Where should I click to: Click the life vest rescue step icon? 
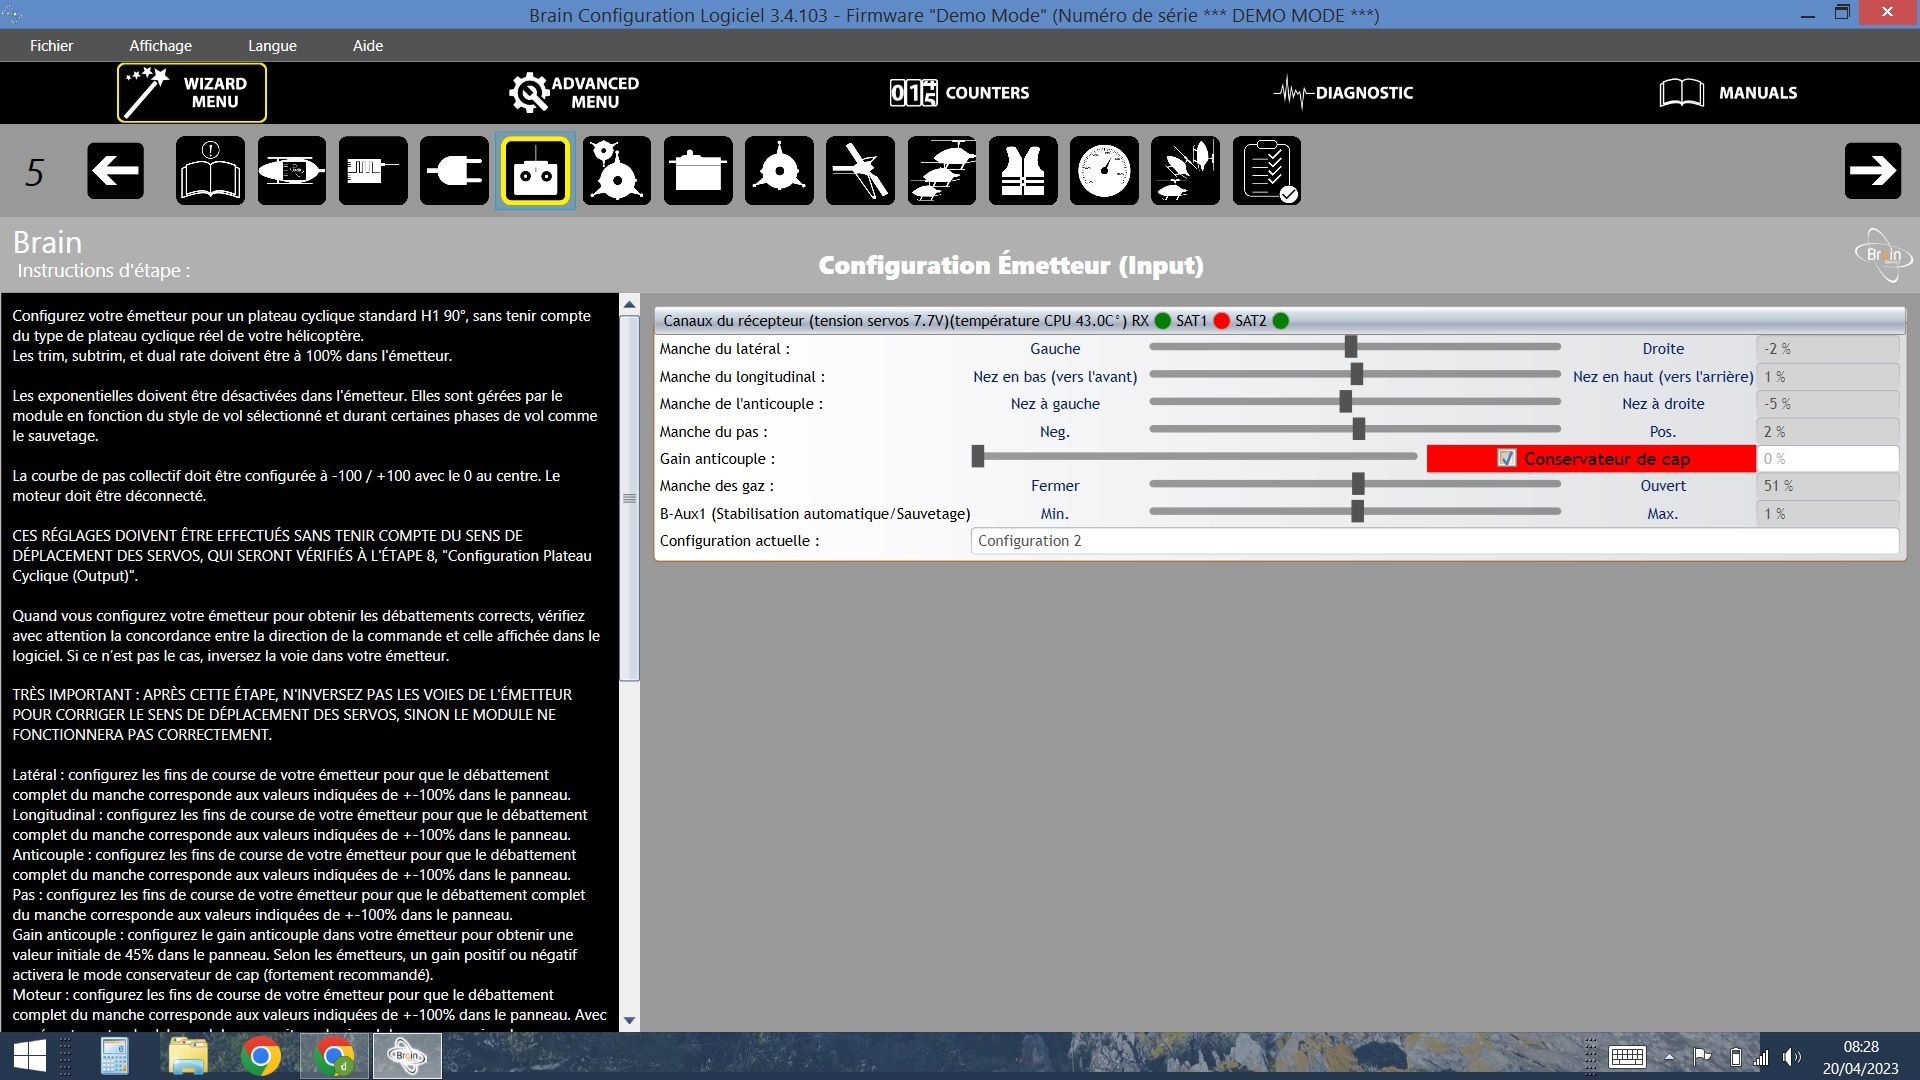[x=1023, y=171]
